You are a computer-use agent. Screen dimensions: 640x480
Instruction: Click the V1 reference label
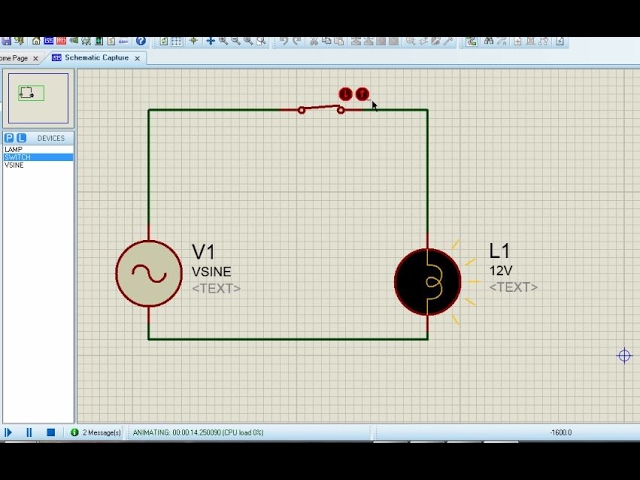pos(203,252)
